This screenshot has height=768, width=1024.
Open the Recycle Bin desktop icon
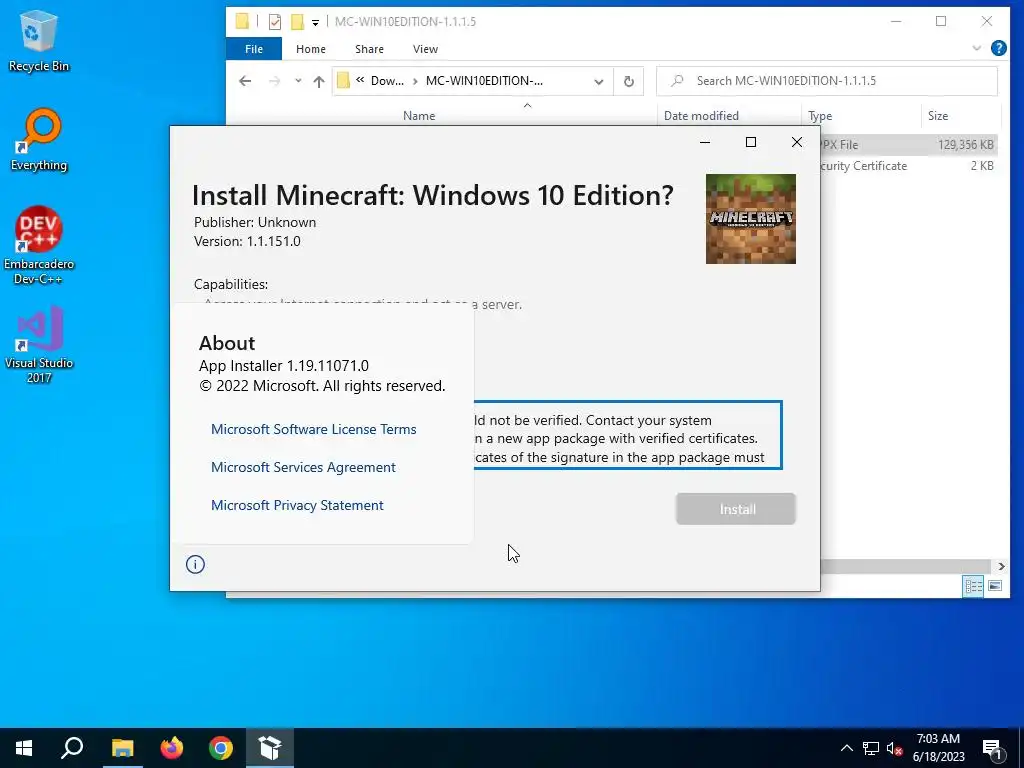(39, 40)
